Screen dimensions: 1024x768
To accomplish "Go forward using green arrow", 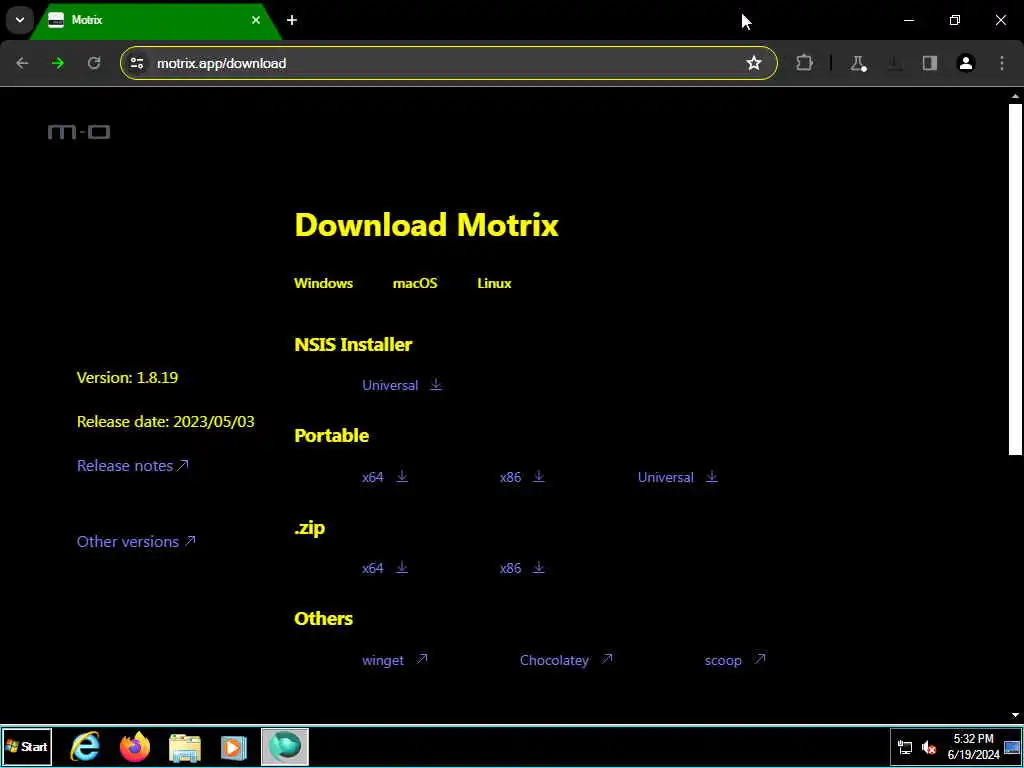I will point(58,63).
